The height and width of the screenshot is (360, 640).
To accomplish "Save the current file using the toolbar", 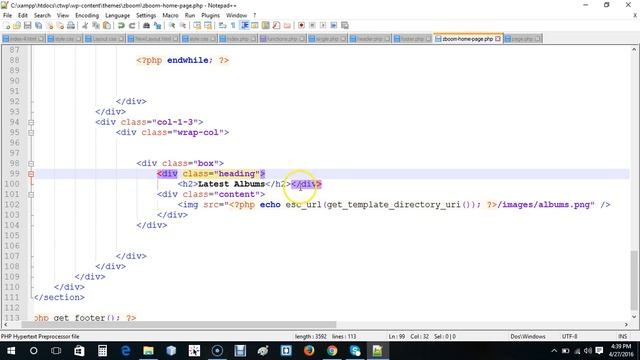I will click(x=27, y=25).
